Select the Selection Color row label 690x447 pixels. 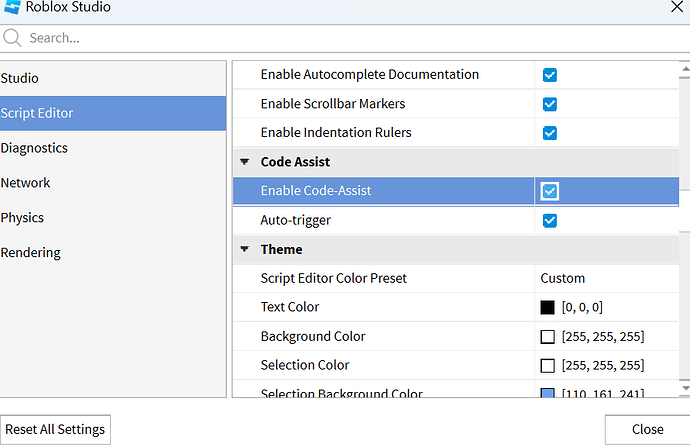[305, 365]
